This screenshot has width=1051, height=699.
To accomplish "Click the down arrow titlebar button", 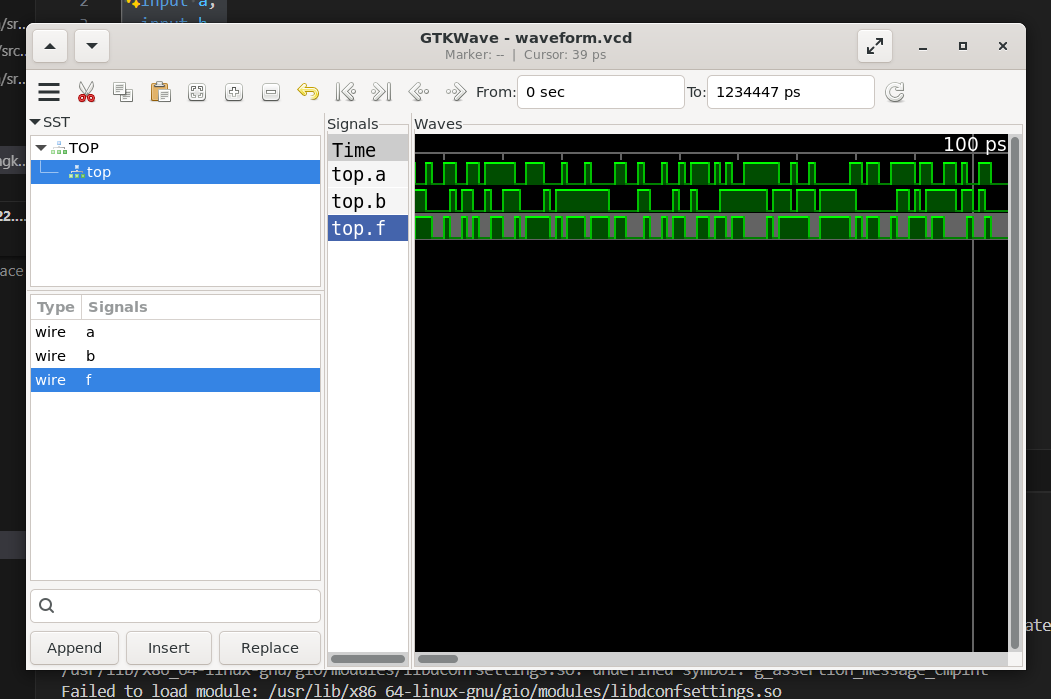I will pyautogui.click(x=92, y=46).
